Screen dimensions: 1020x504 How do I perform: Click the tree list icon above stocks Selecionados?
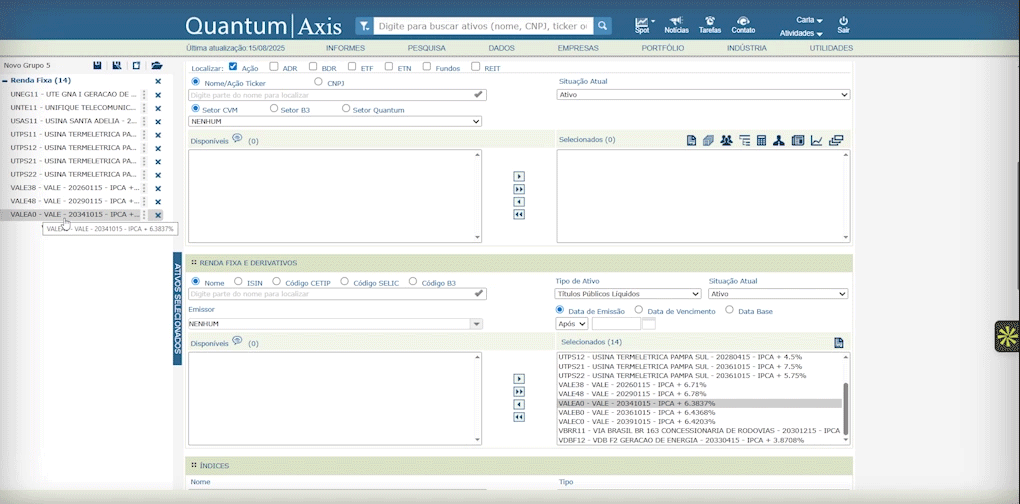point(745,140)
